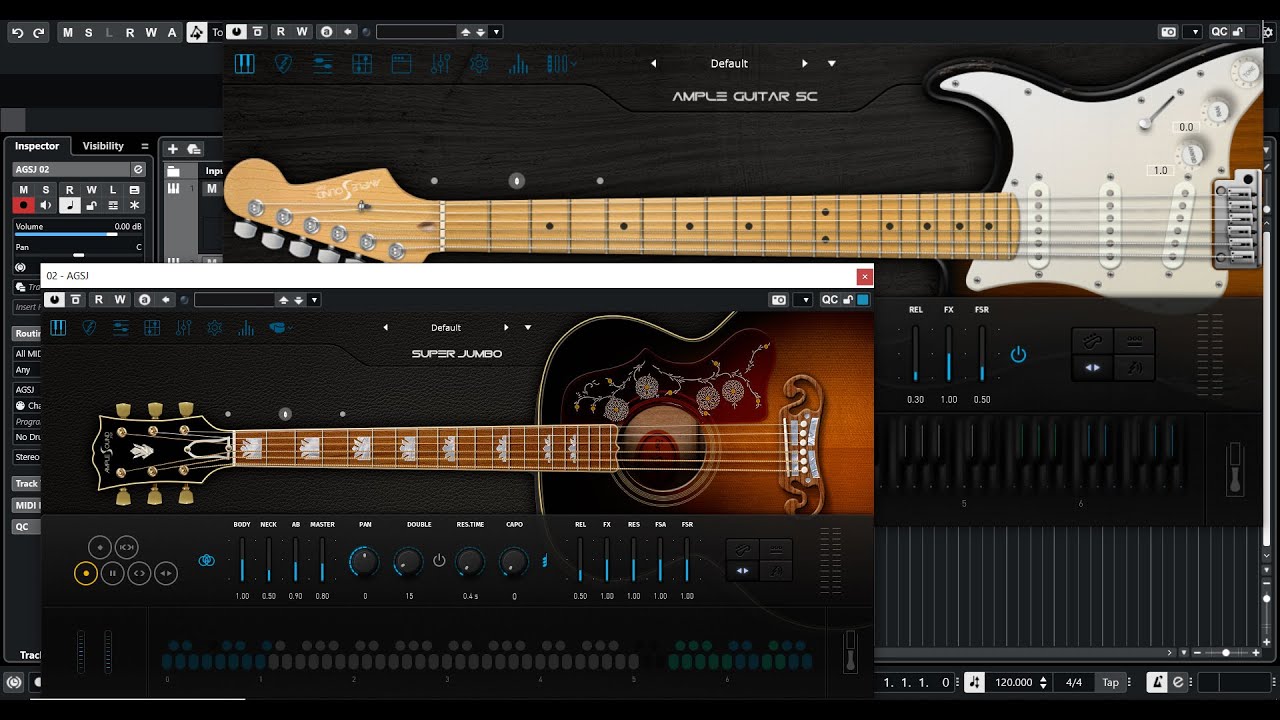The width and height of the screenshot is (1280, 720).
Task: Open the guitar pick Strummer panel in Super Jumbo
Action: tap(89, 327)
